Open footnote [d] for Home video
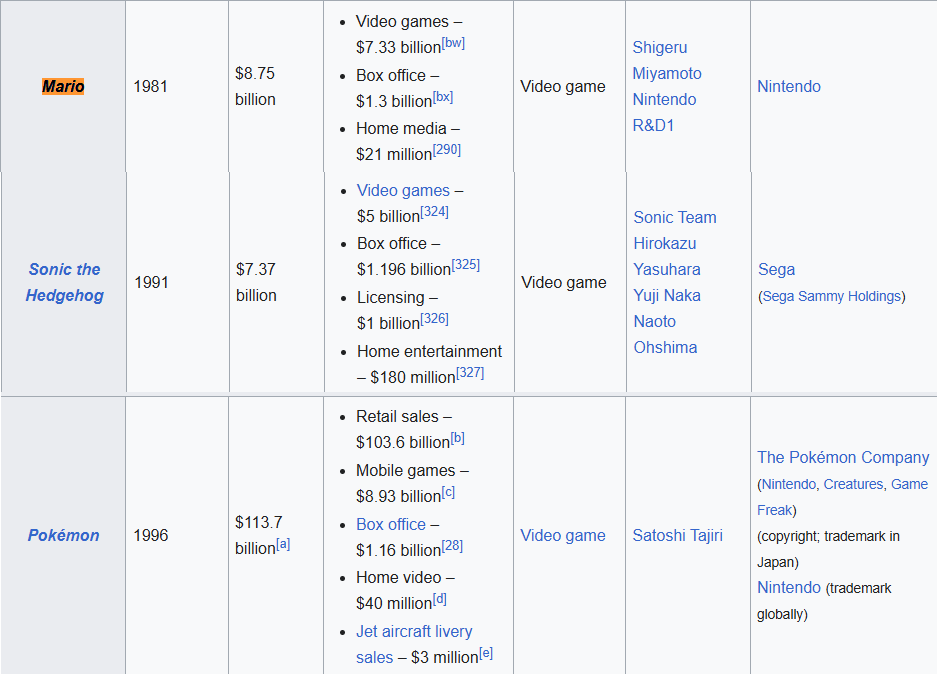Image resolution: width=937 pixels, height=674 pixels. (439, 599)
